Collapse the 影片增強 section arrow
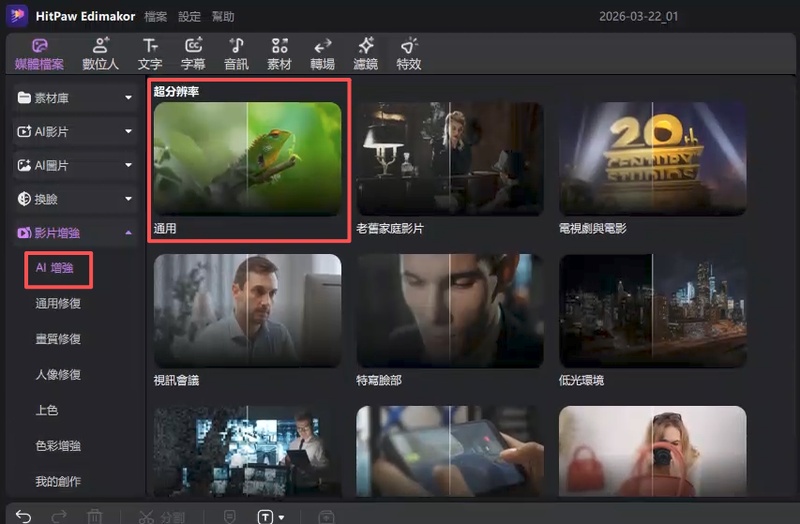The height and width of the screenshot is (524, 800). [129, 233]
